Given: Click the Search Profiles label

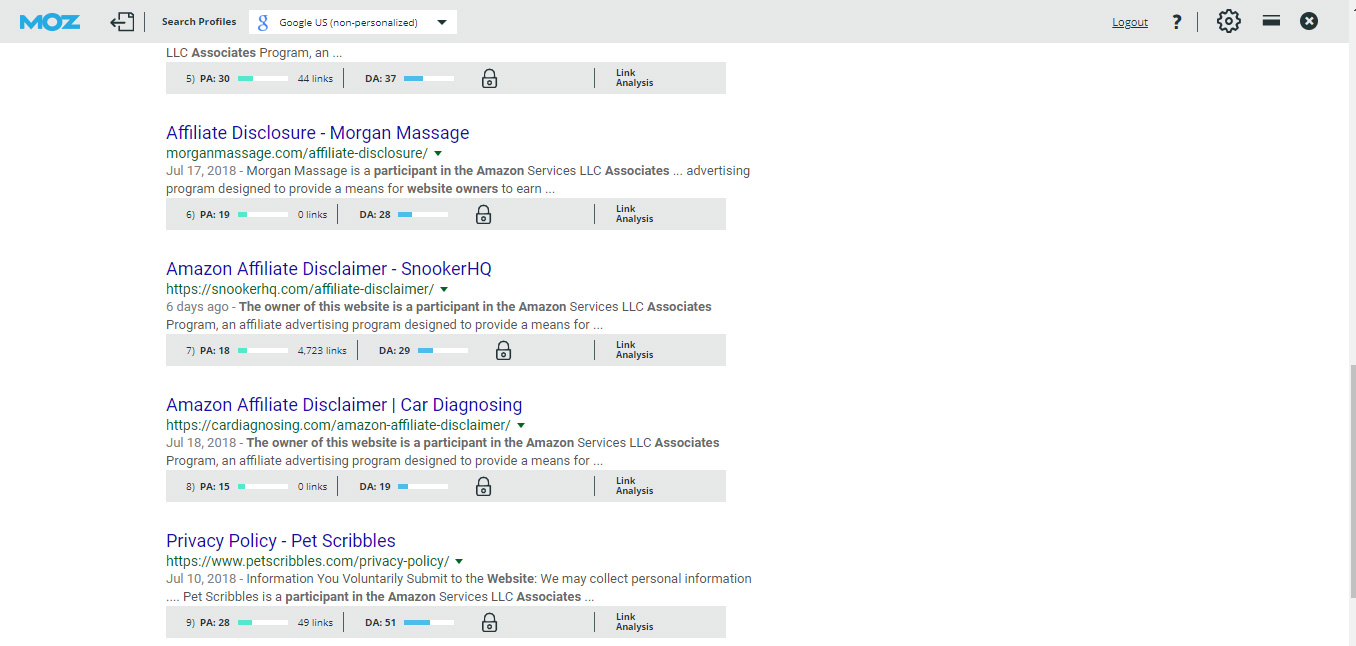Looking at the screenshot, I should pyautogui.click(x=199, y=22).
